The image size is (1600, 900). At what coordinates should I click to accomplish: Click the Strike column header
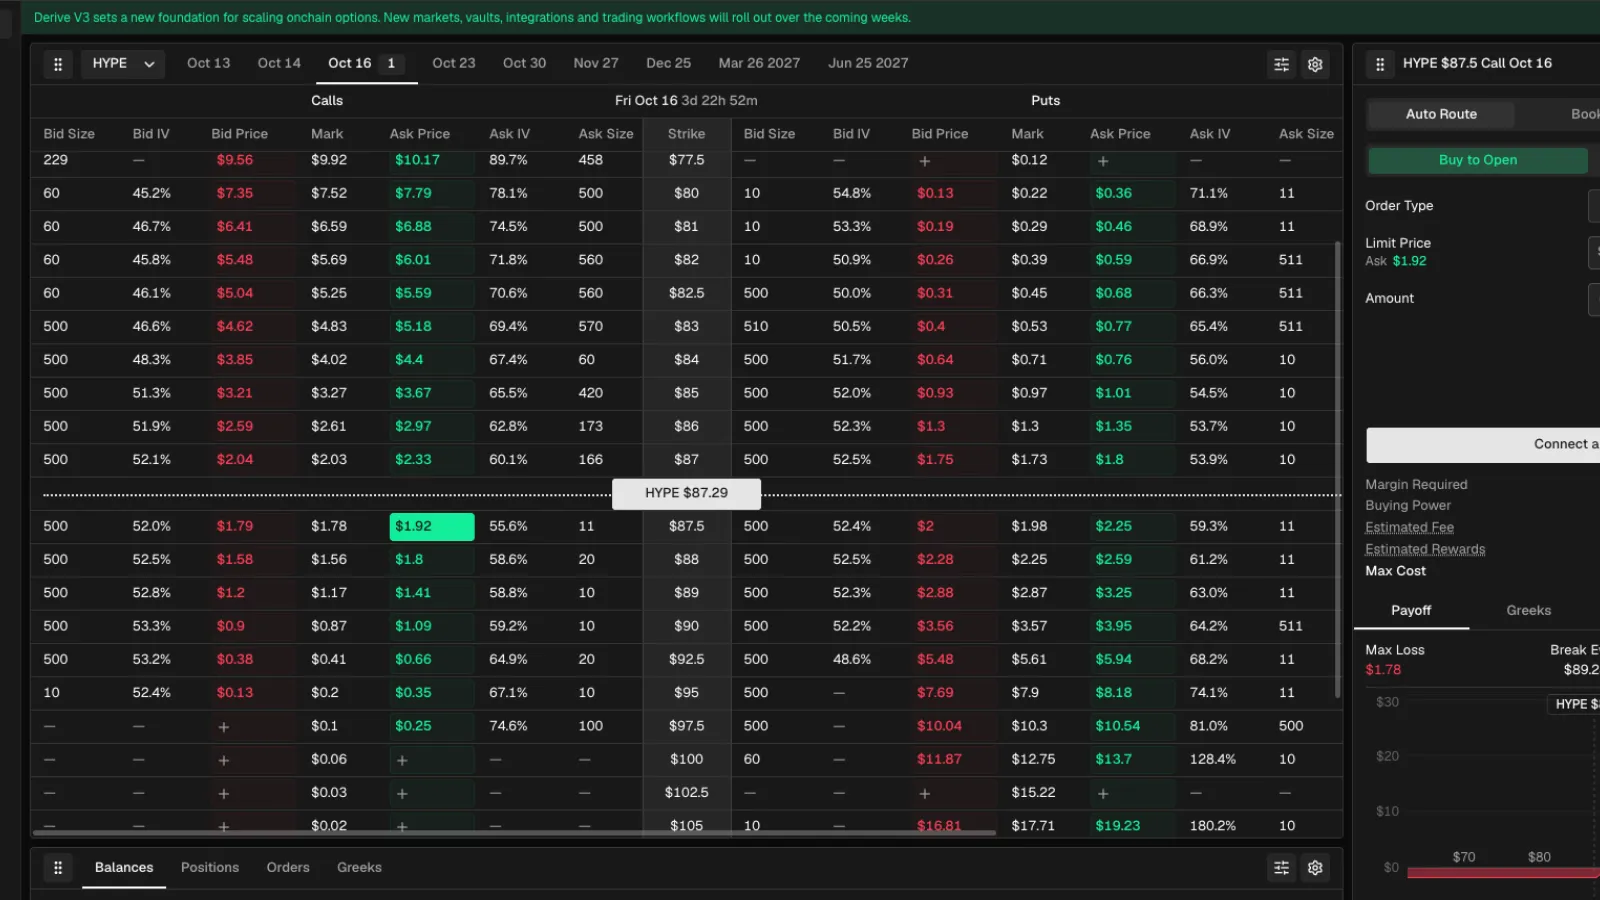click(686, 134)
